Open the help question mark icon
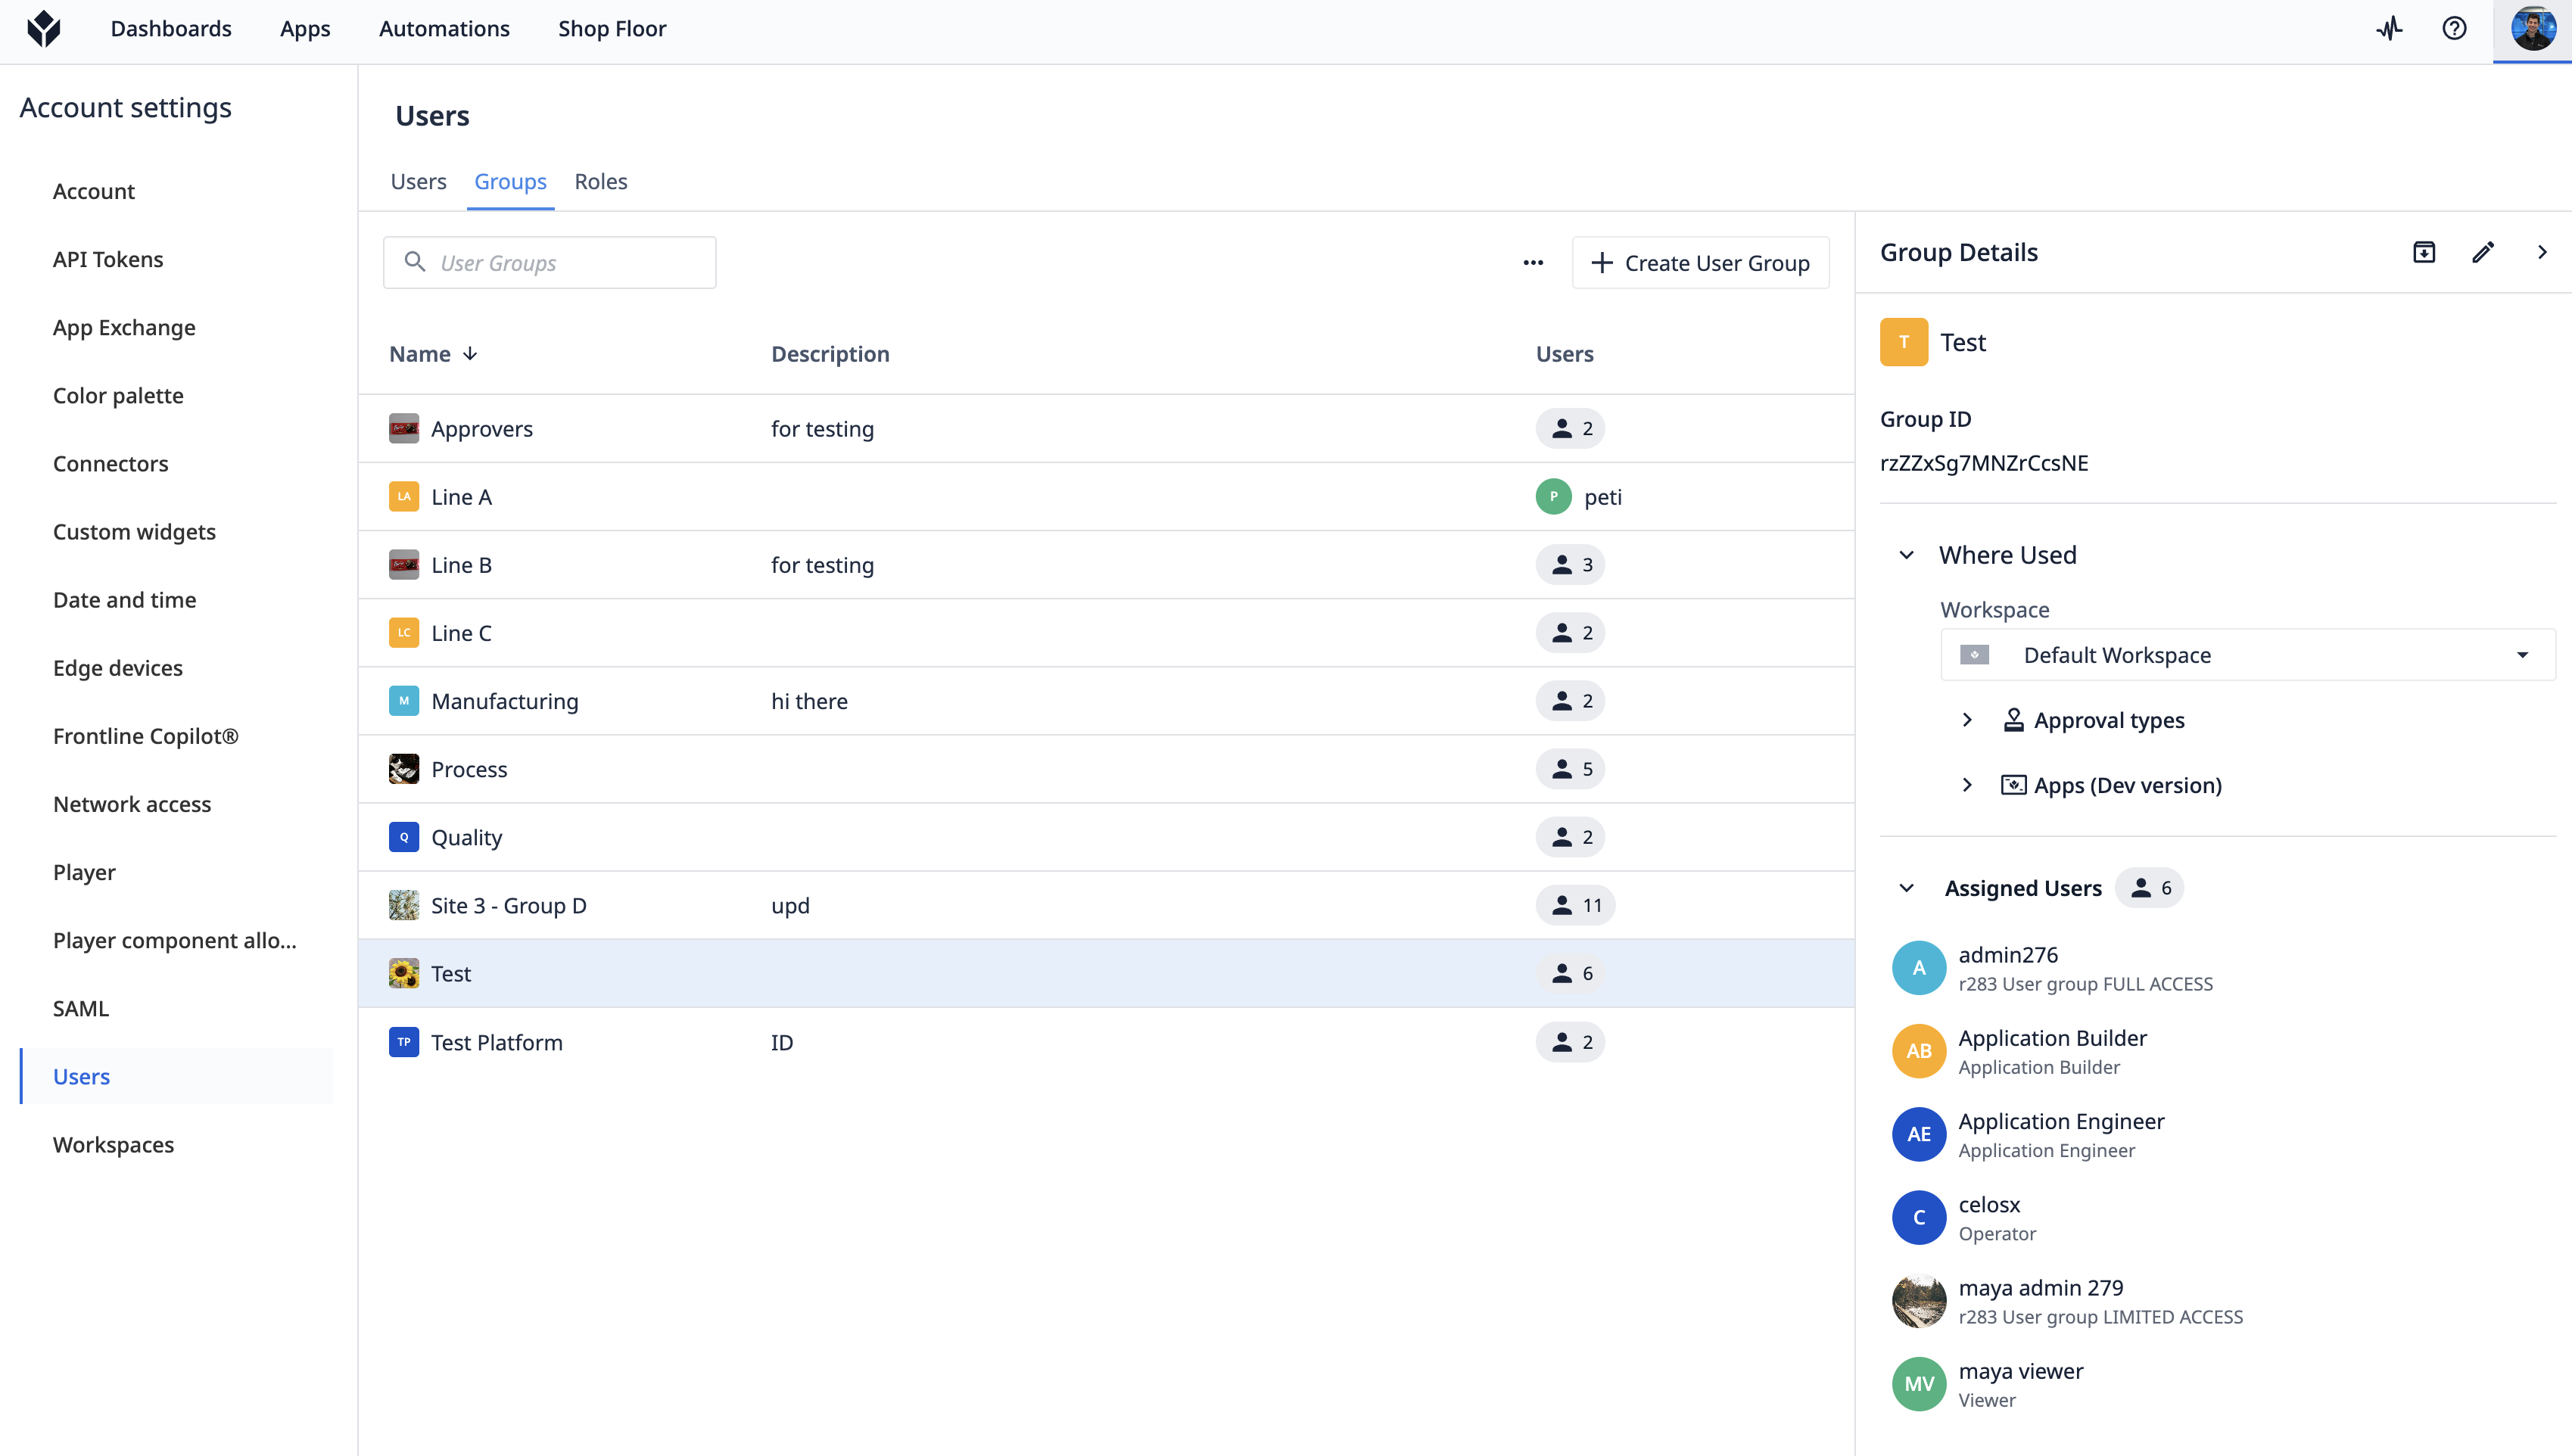Viewport: 2572px width, 1456px height. [x=2454, y=28]
